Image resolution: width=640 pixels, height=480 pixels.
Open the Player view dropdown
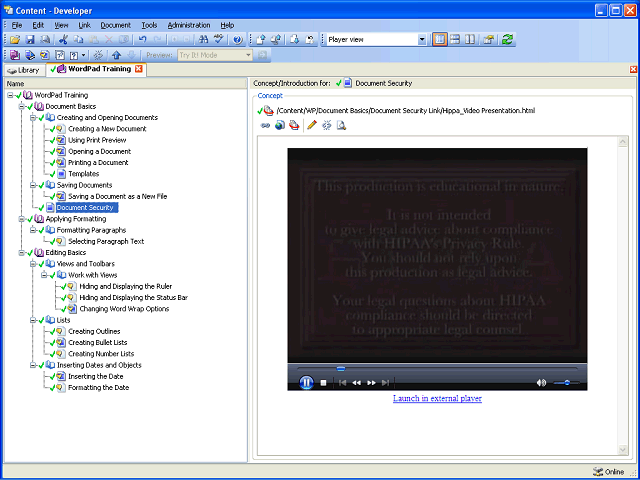421,40
